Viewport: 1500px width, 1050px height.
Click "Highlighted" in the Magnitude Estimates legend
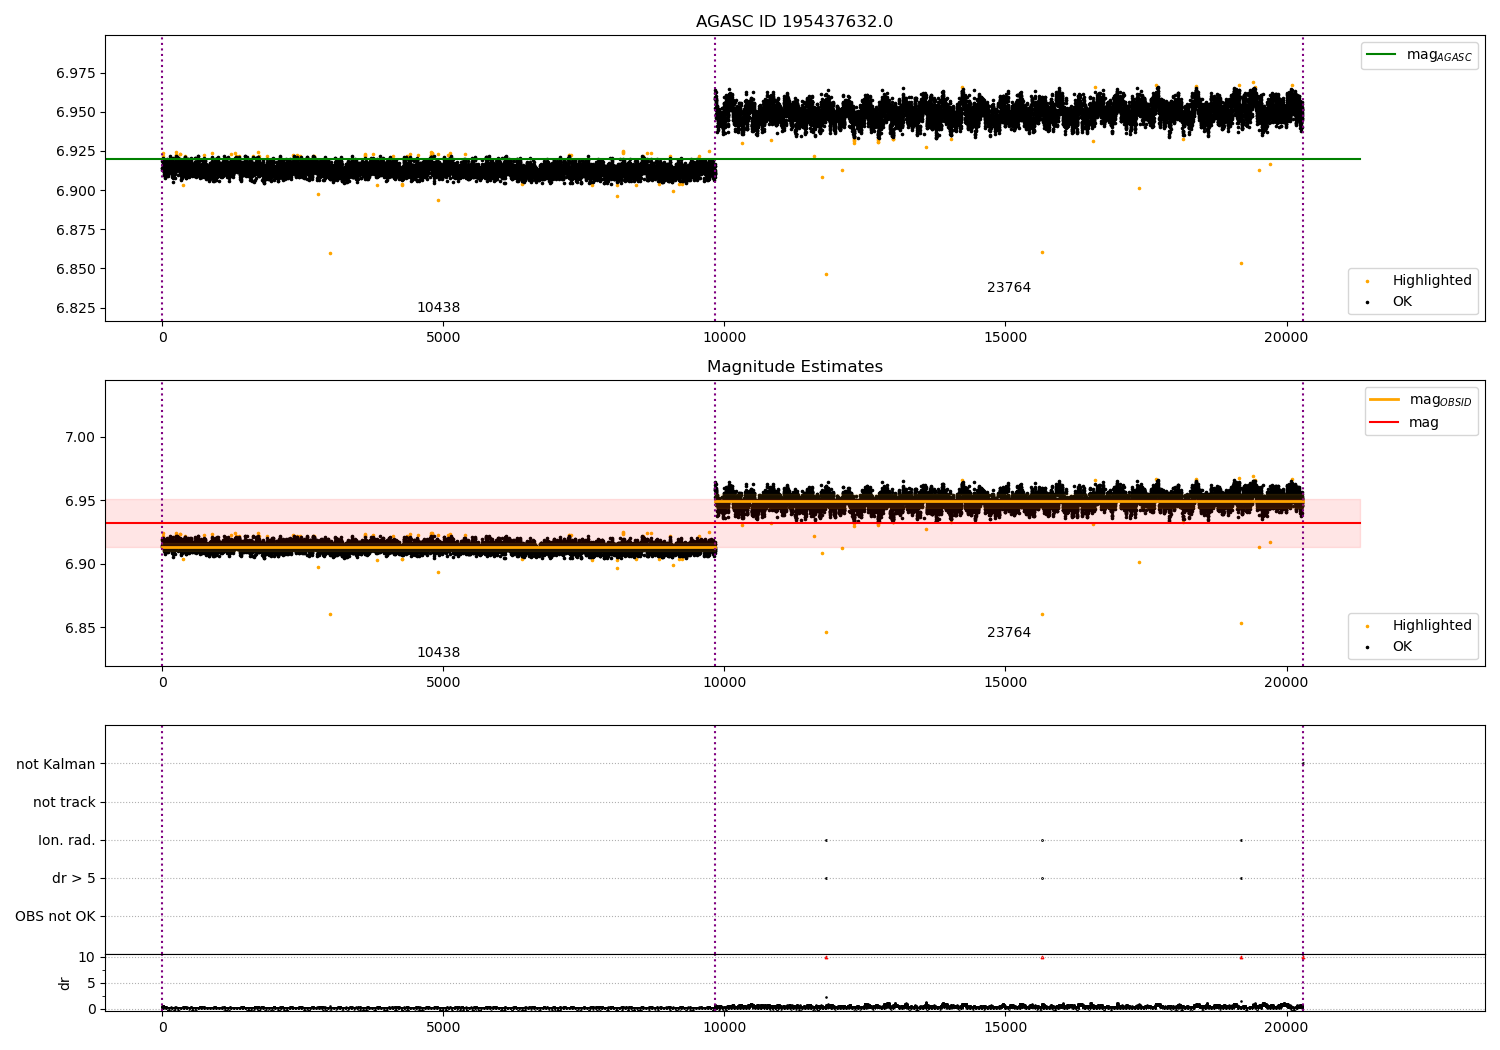(x=1431, y=626)
